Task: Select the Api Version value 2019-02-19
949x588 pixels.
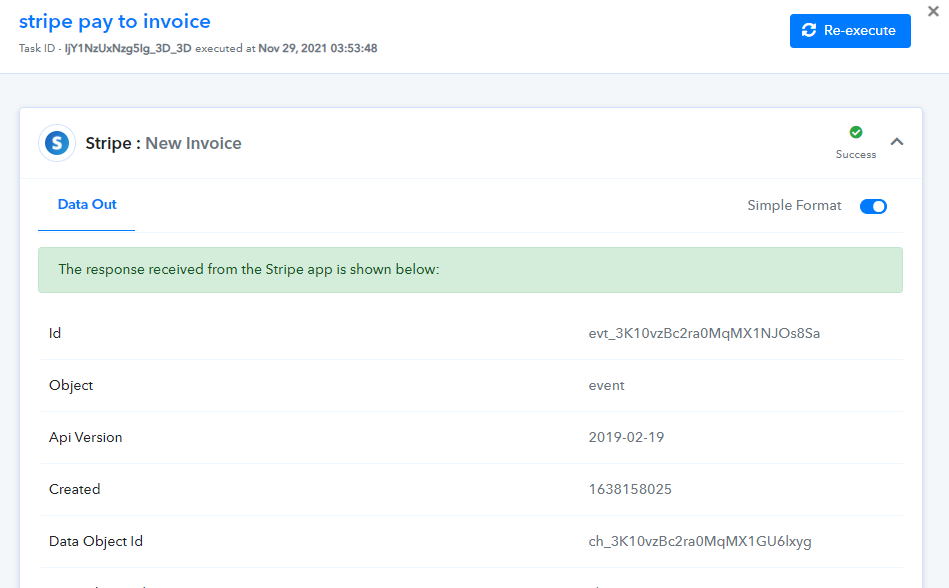Action: point(626,437)
